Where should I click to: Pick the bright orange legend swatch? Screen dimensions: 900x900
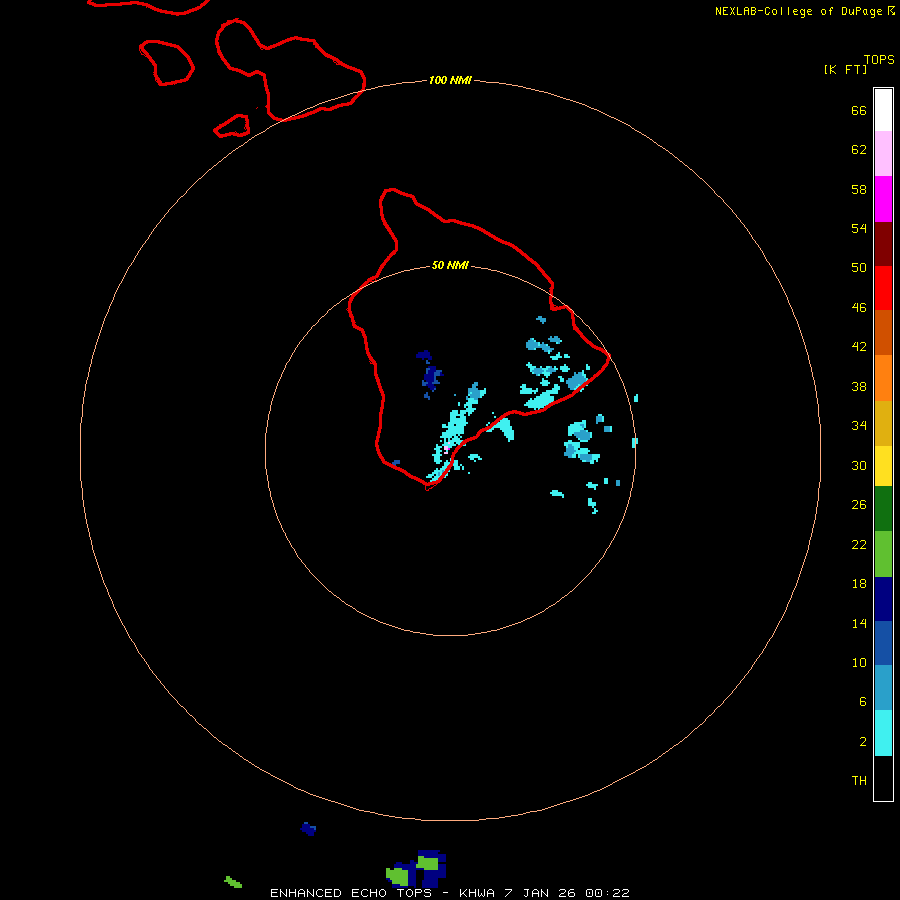pos(883,378)
